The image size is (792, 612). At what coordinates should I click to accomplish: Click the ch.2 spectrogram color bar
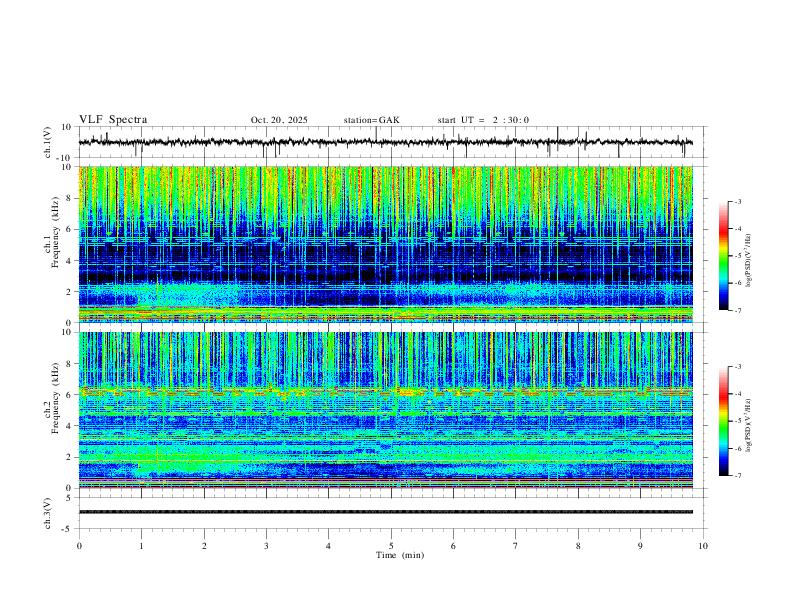[x=723, y=421]
